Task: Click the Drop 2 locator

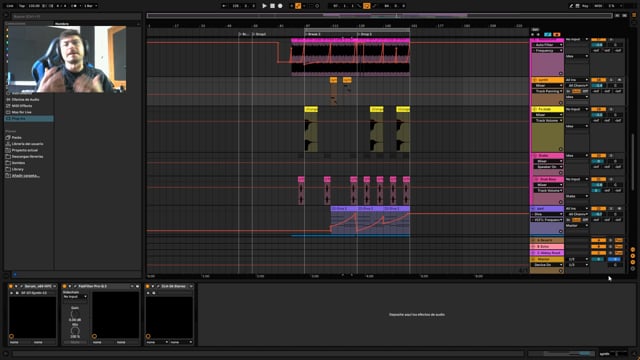Action: click(365, 34)
